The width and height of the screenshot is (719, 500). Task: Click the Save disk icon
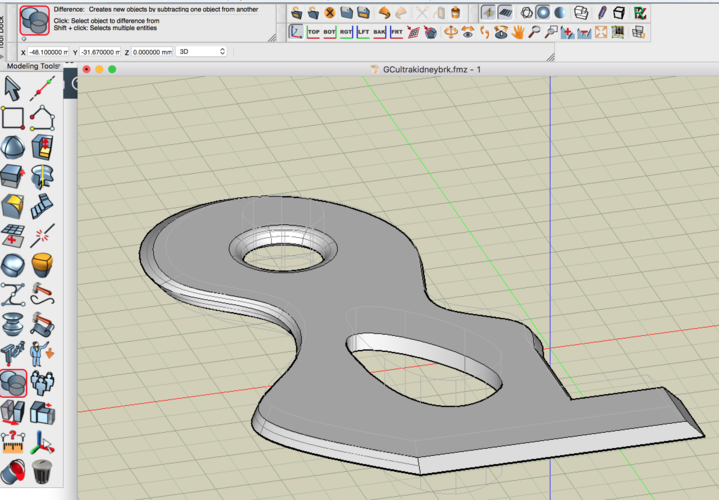(347, 13)
